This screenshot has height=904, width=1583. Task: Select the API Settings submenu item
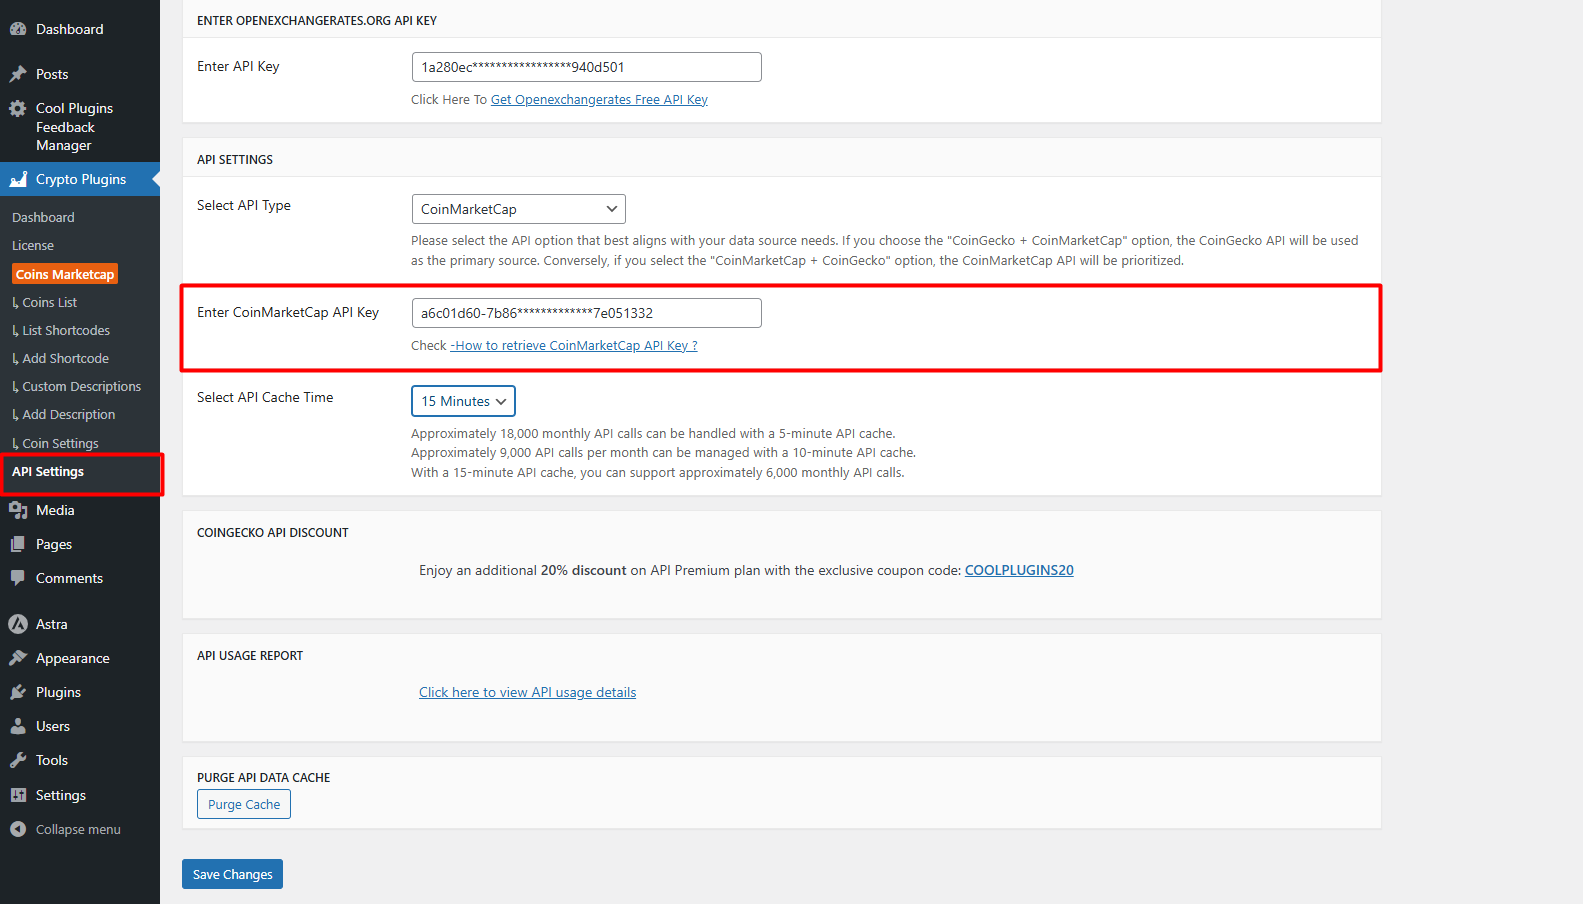pos(48,471)
